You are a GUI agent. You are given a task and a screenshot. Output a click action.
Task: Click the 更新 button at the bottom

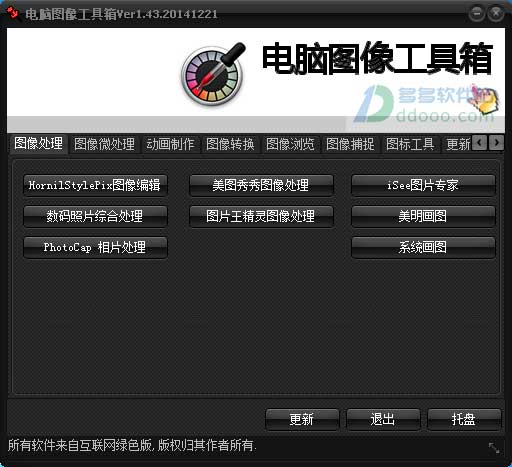coord(302,419)
